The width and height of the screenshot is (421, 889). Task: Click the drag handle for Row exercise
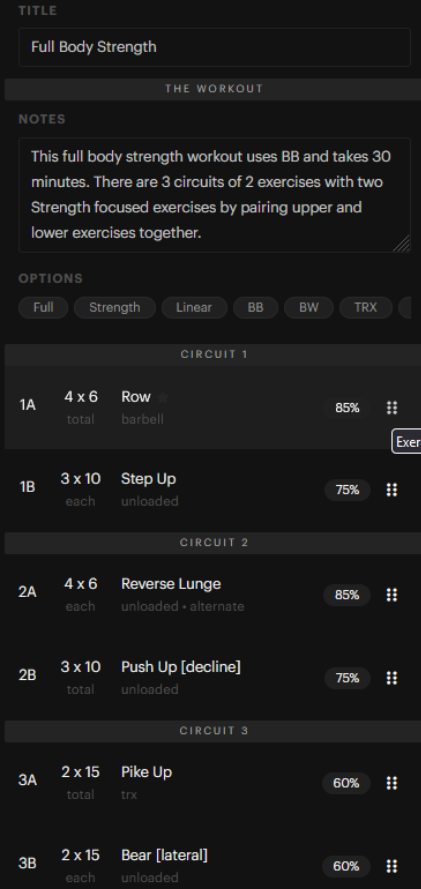[x=392, y=407]
